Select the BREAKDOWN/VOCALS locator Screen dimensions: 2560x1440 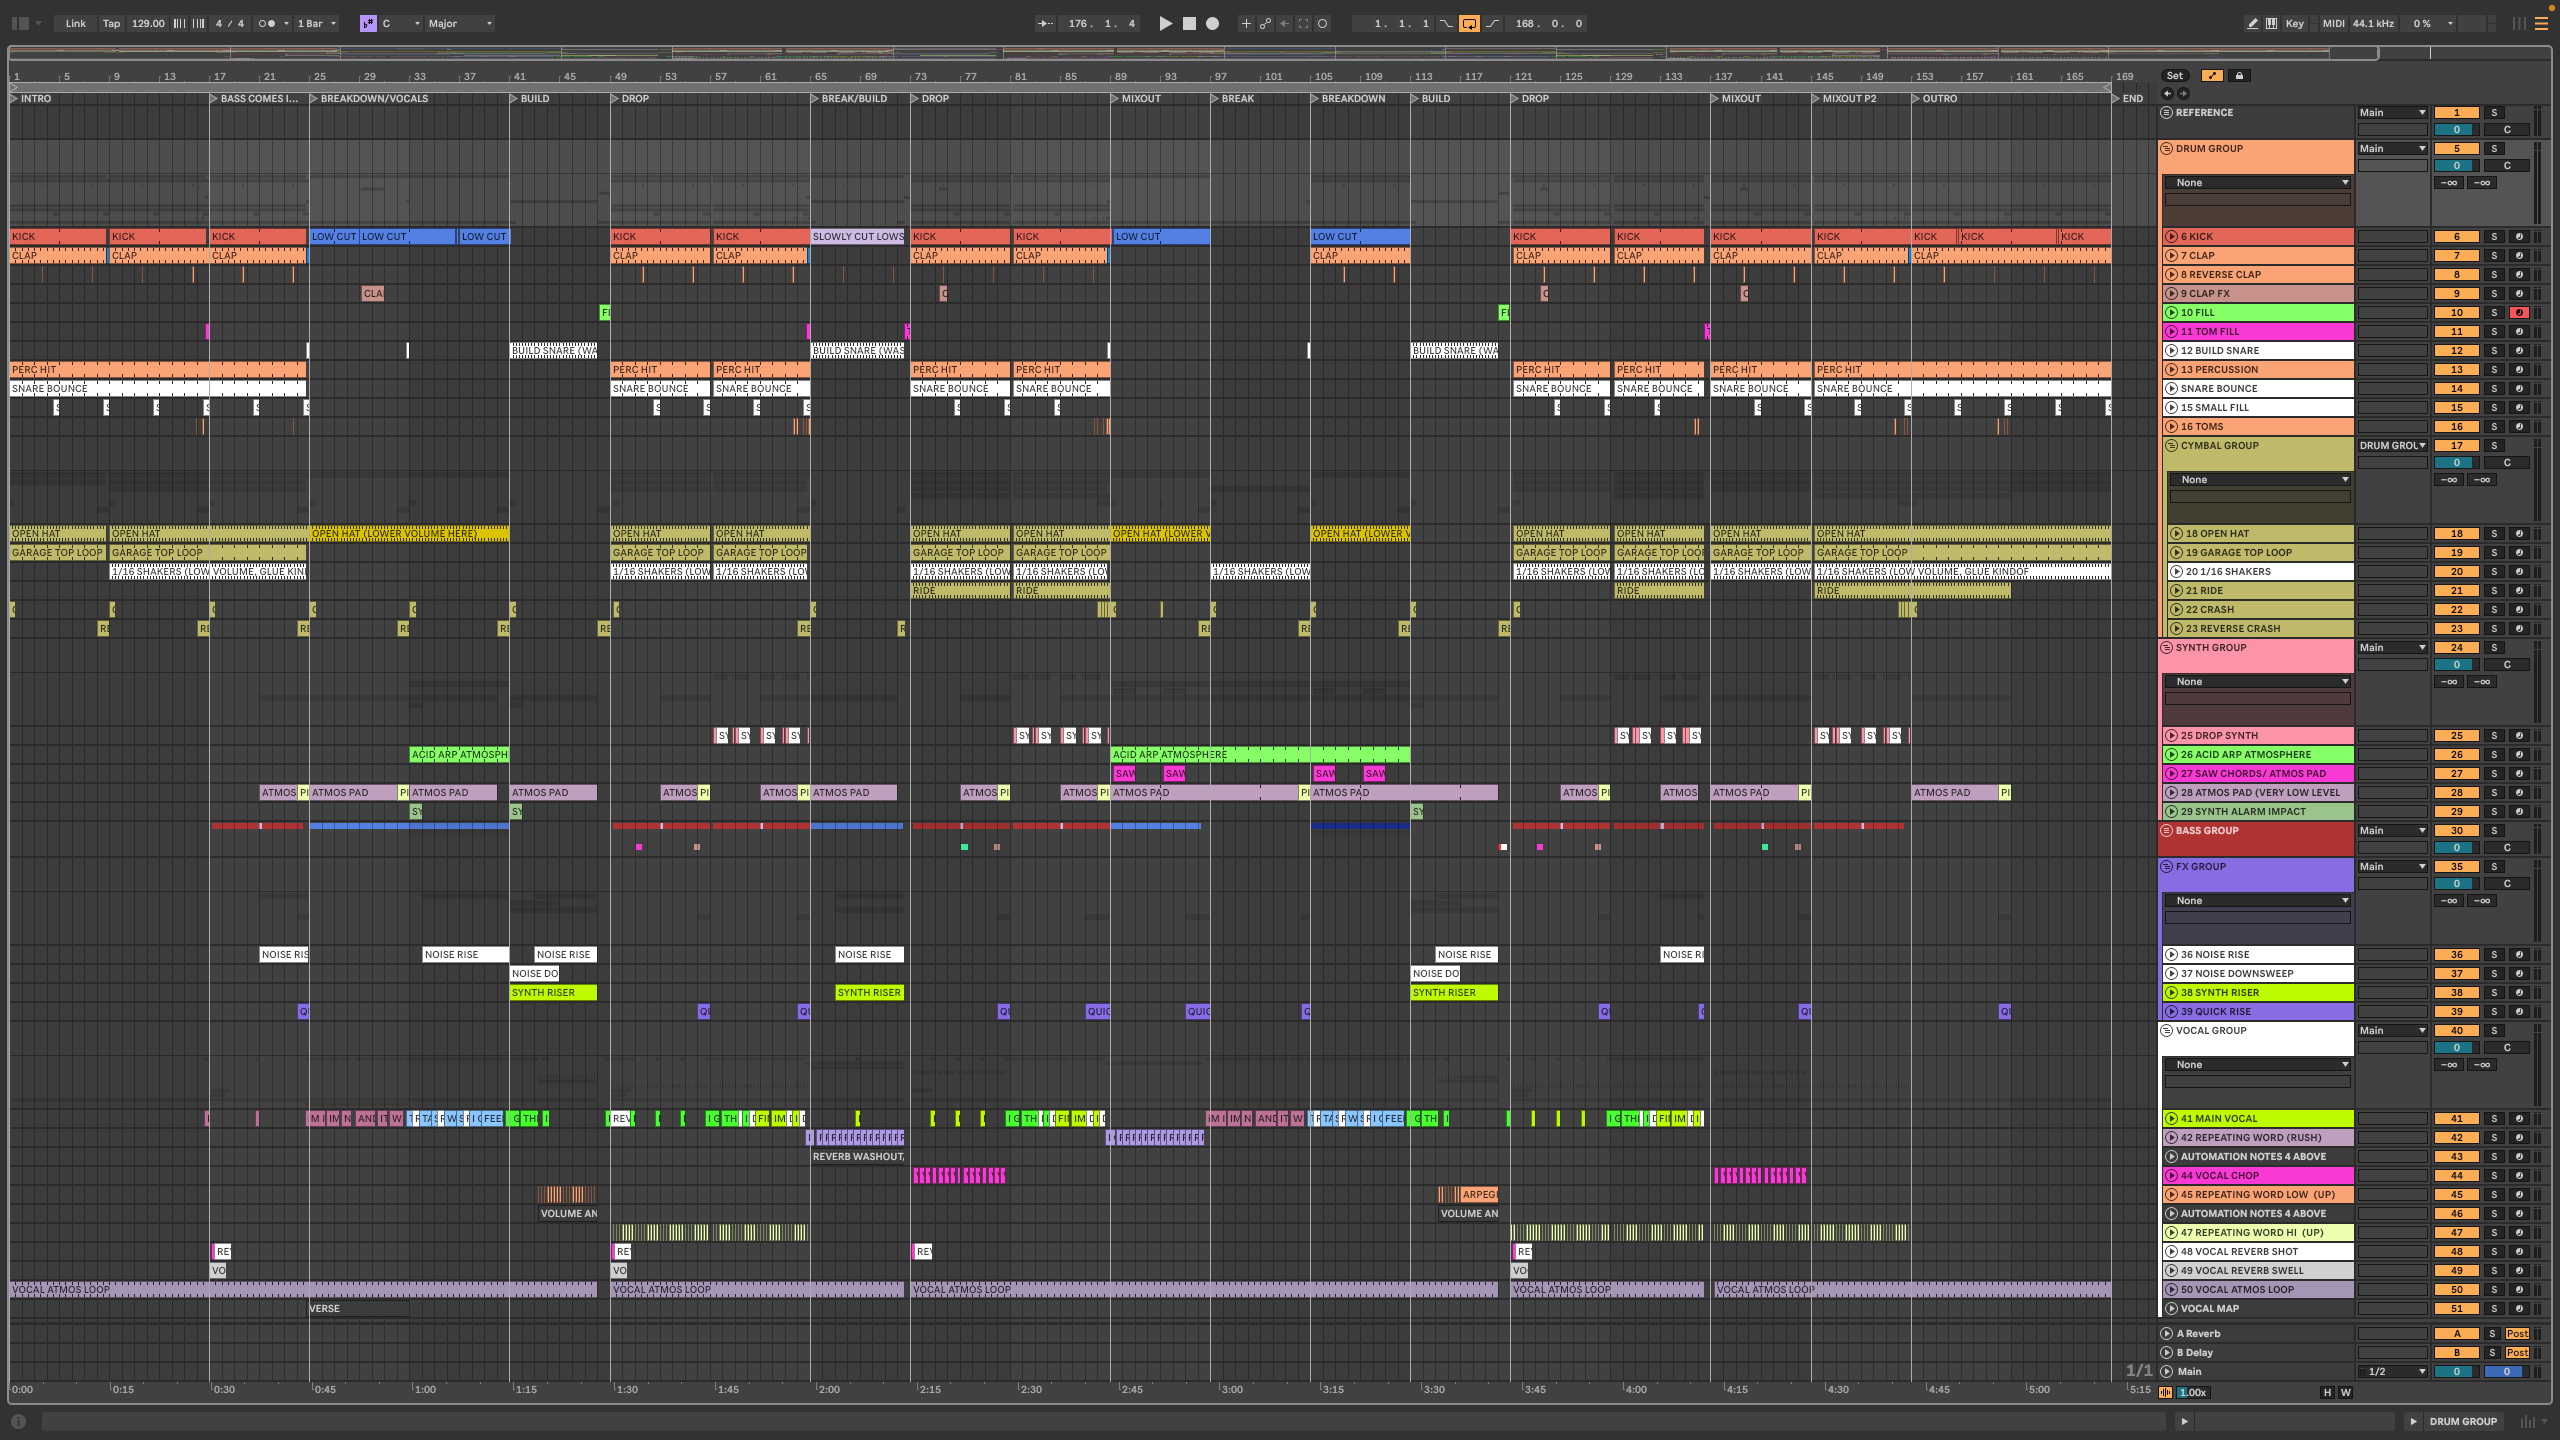coord(368,99)
